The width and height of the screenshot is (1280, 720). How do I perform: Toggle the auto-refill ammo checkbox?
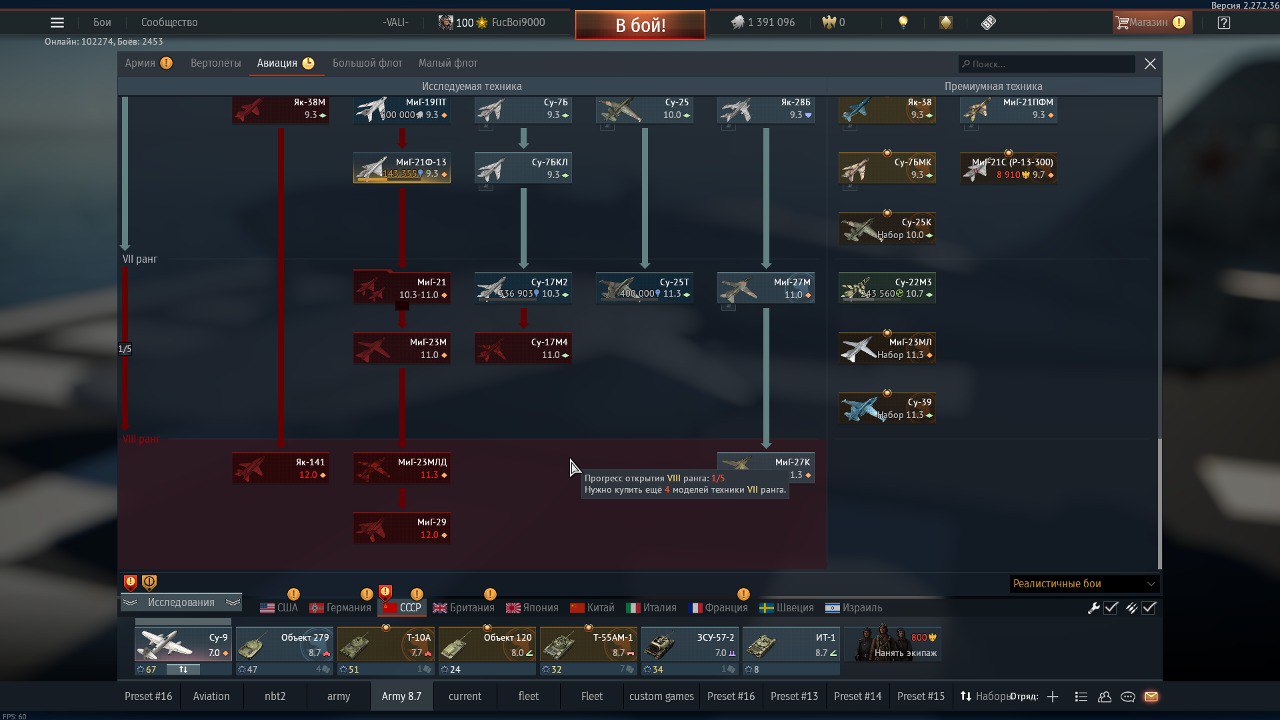click(1150, 608)
